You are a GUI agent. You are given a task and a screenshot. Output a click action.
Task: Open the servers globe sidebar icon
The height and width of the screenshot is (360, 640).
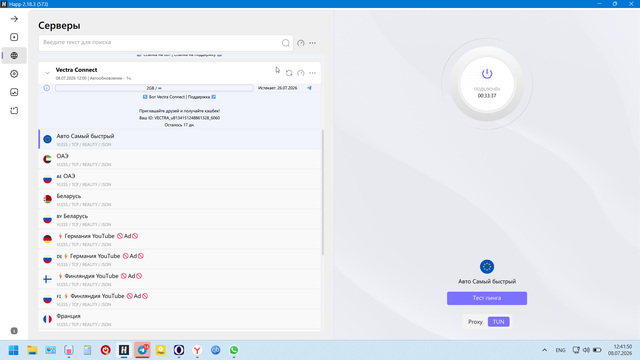14,56
